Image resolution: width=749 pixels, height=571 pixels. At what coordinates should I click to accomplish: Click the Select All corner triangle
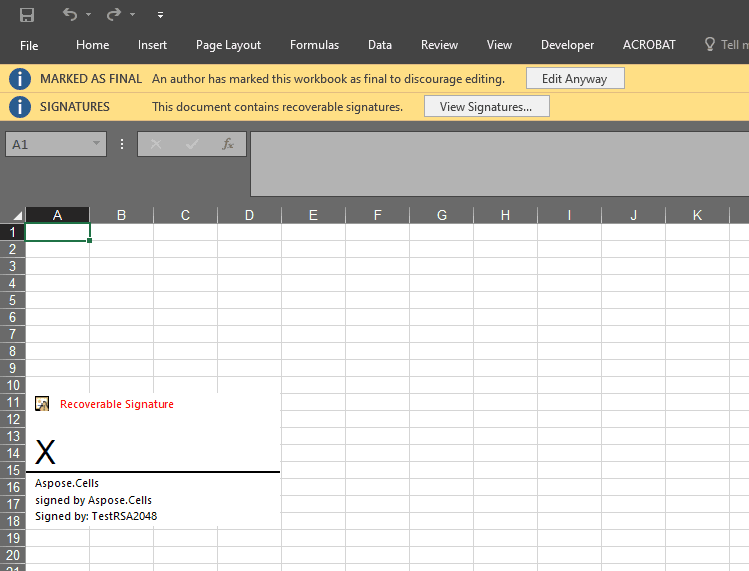(17, 215)
